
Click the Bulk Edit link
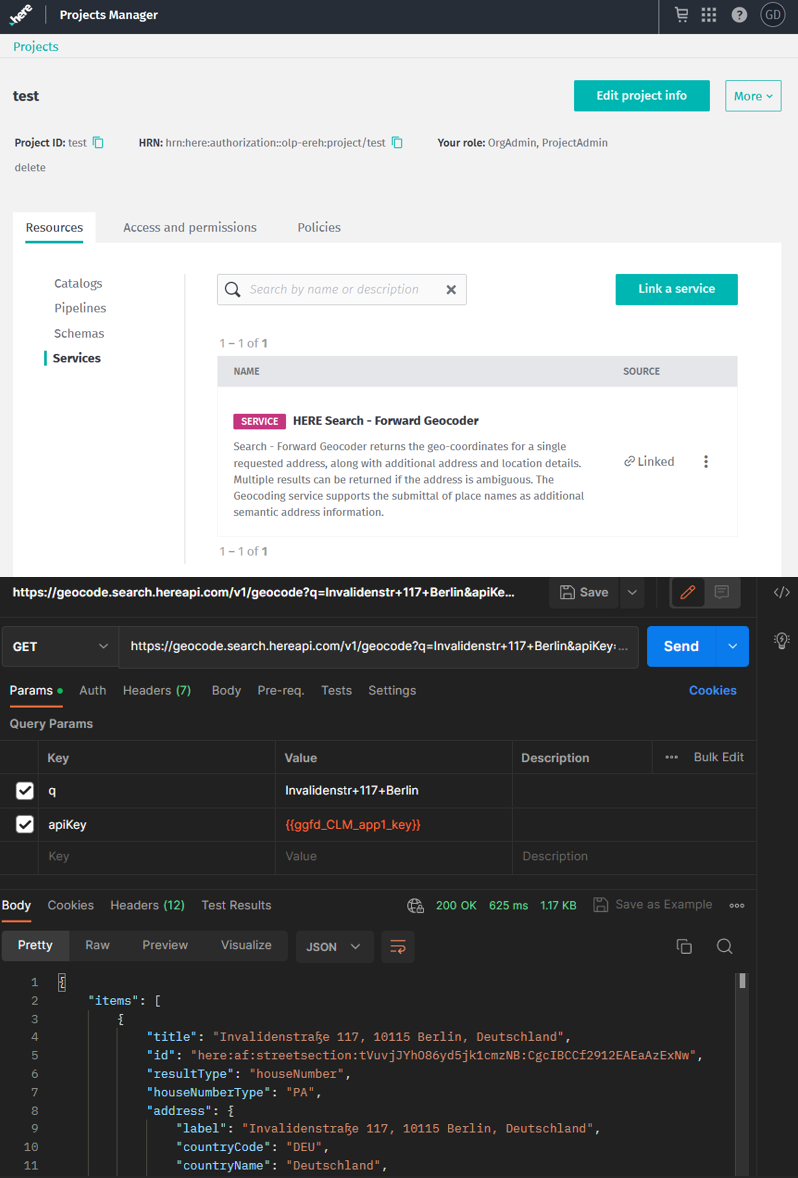coord(718,757)
